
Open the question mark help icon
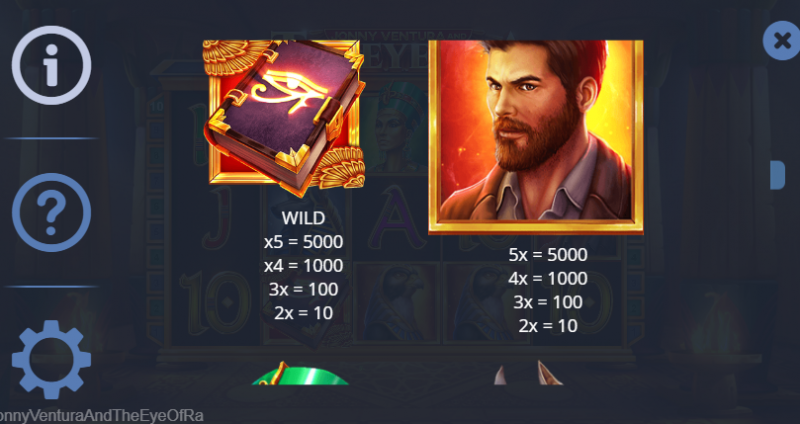point(52,212)
